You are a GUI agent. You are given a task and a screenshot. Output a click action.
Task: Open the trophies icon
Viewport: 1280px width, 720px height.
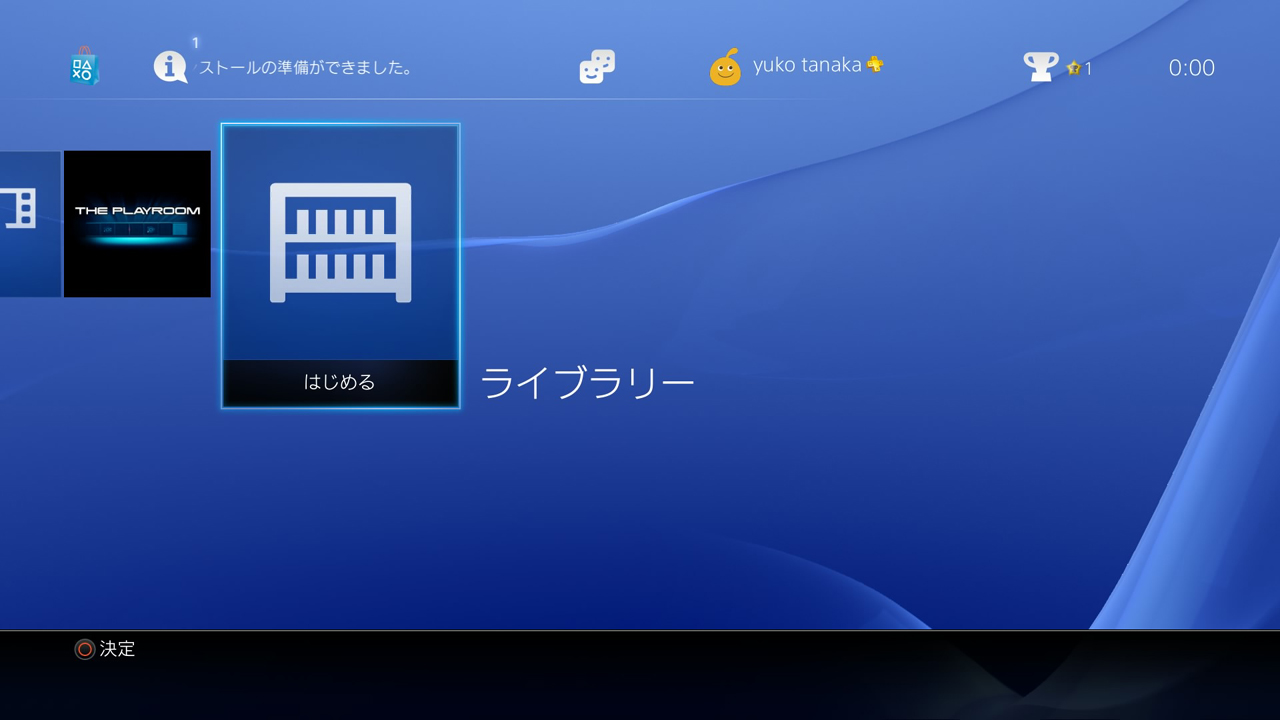coord(1040,66)
